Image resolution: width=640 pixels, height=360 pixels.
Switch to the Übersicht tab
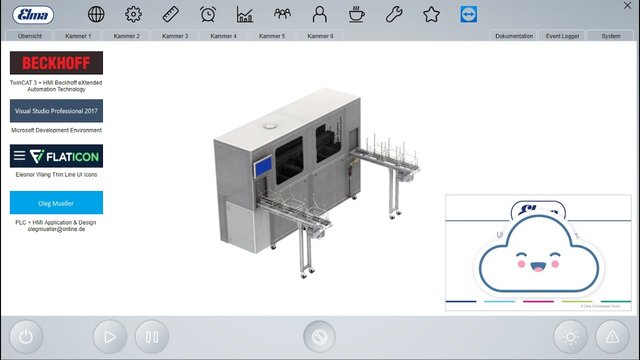tap(29, 36)
